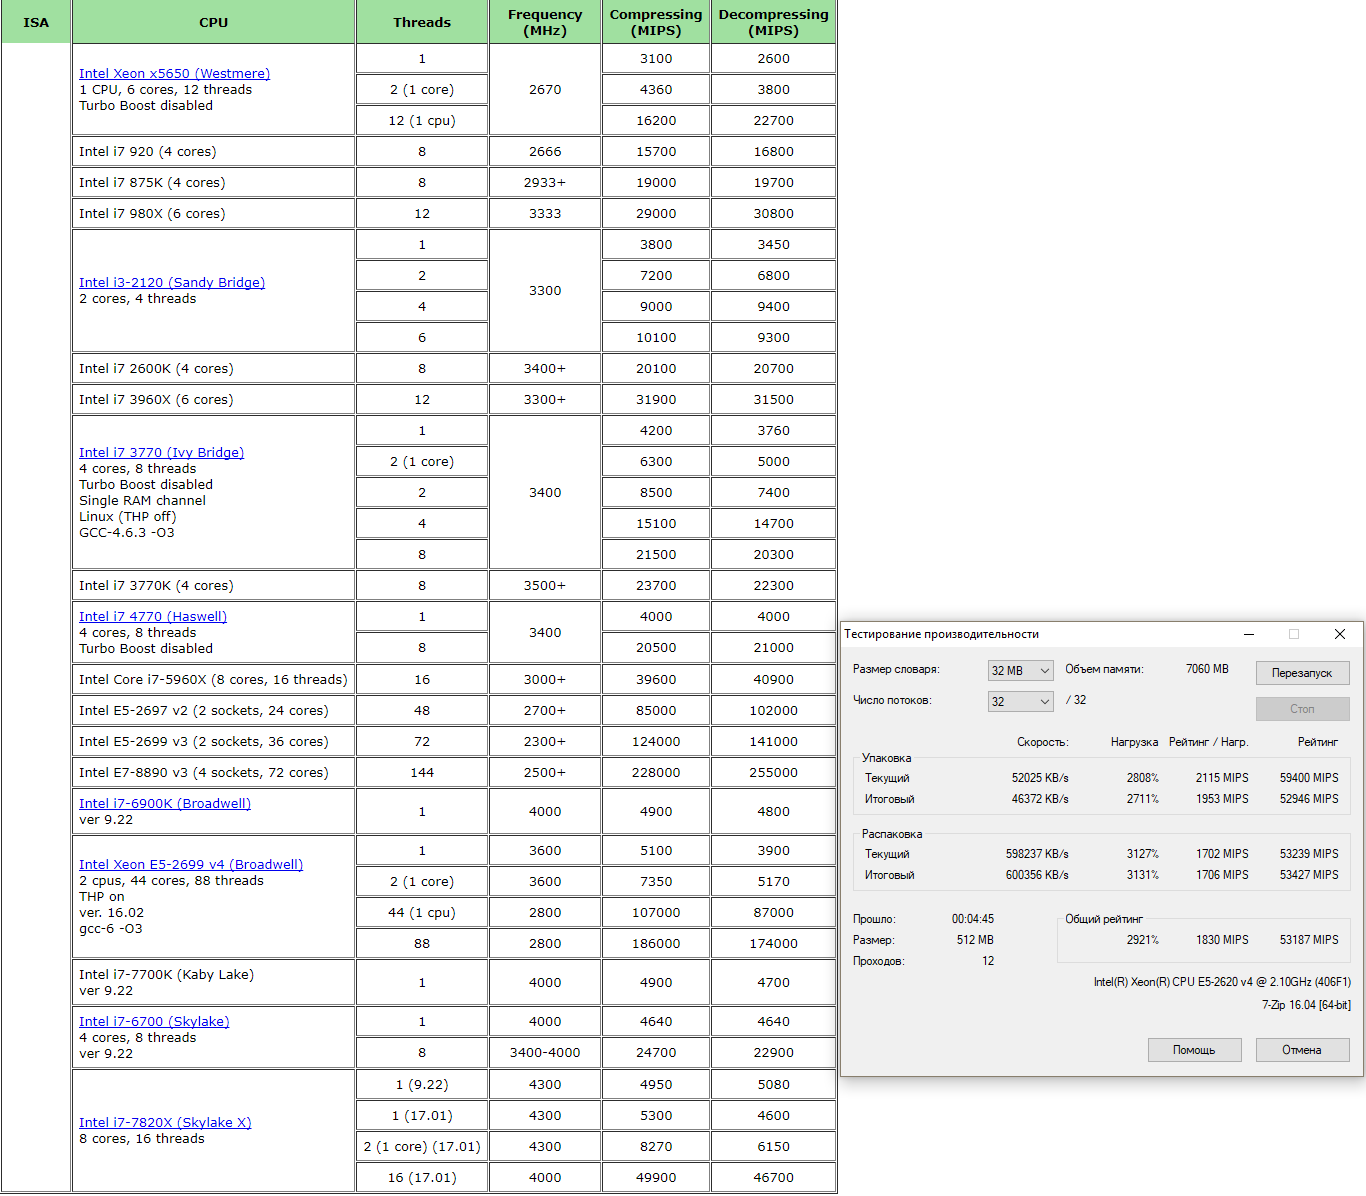The image size is (1366, 1196).
Task: Click the elapsed time 00:04:45
Action: (x=973, y=919)
